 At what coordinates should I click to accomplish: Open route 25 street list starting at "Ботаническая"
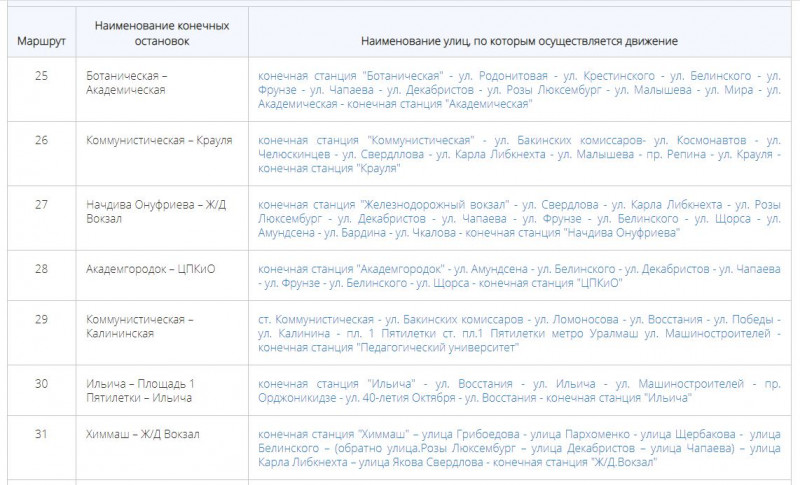518,90
